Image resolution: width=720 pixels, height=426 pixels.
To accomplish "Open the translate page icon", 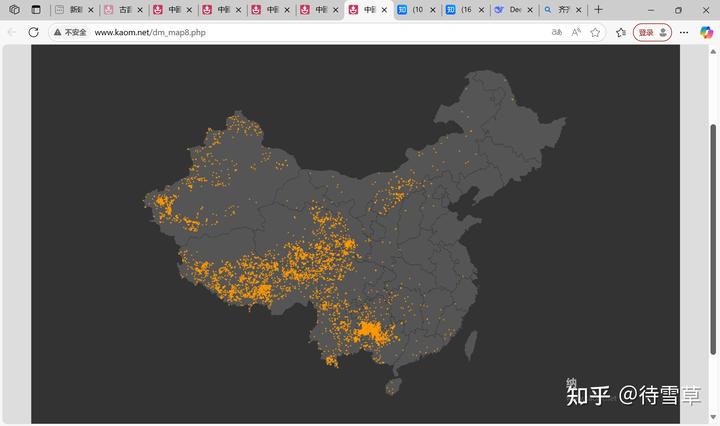I will tap(557, 32).
